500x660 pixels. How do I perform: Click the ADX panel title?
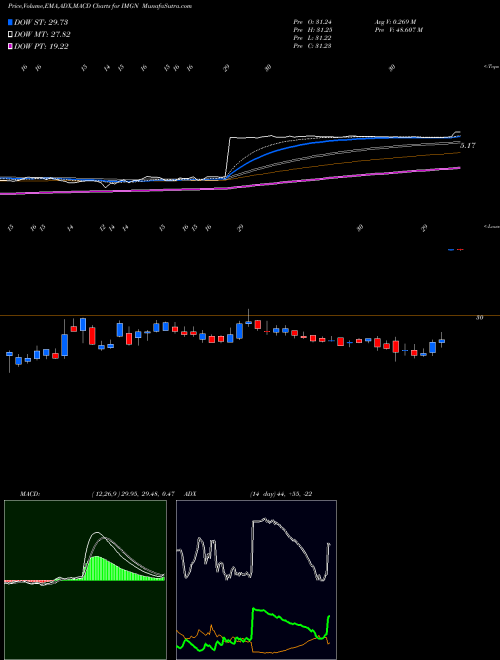[x=191, y=494]
